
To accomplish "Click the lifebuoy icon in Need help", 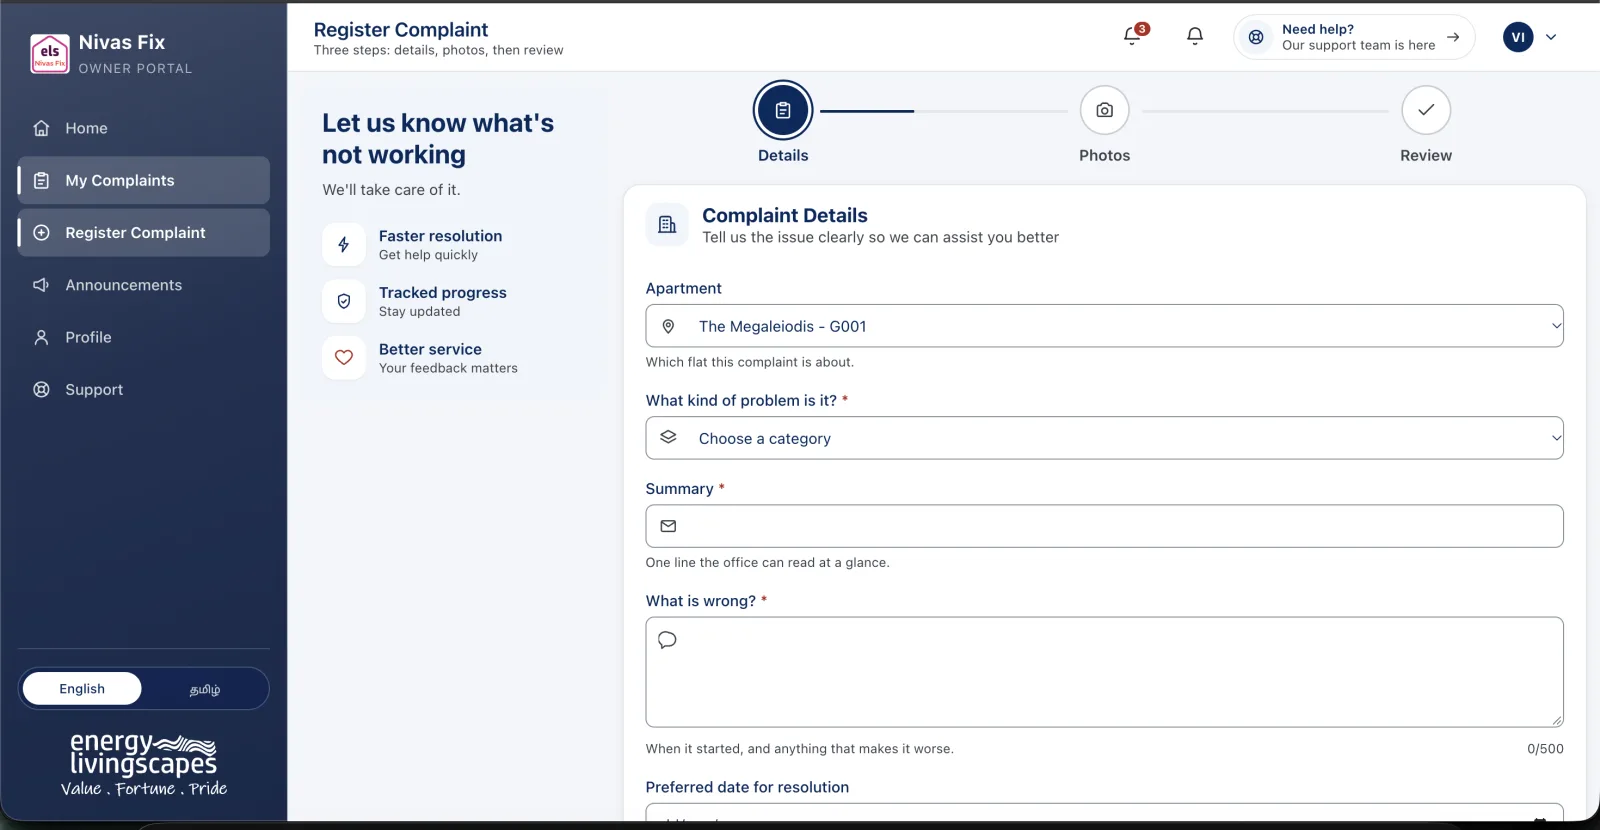I will coord(1256,37).
